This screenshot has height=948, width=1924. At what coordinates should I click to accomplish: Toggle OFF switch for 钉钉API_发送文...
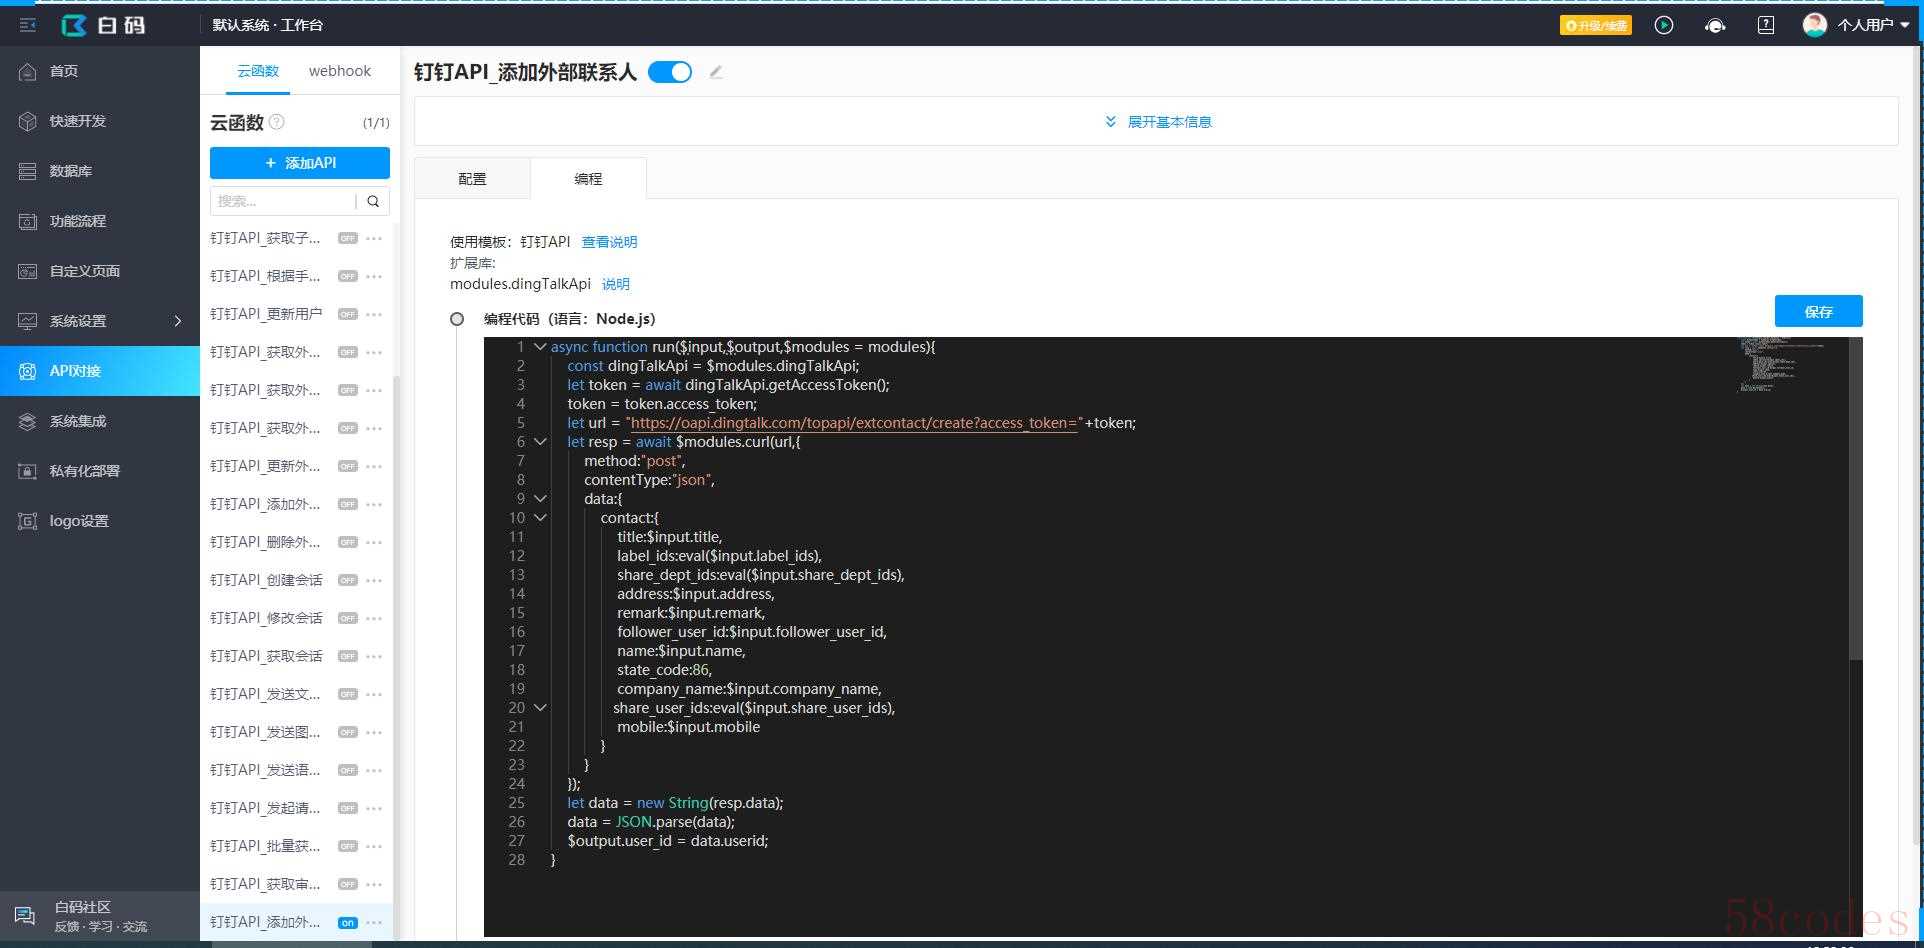[347, 694]
